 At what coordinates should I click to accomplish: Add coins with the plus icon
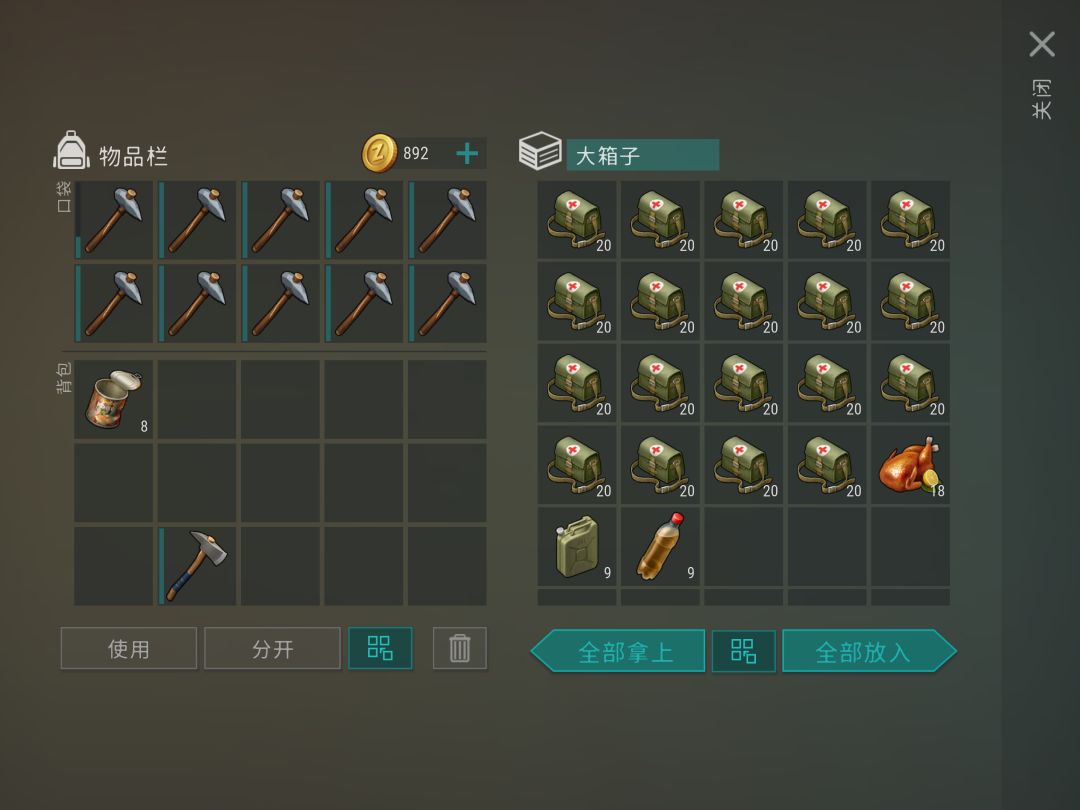pyautogui.click(x=467, y=153)
